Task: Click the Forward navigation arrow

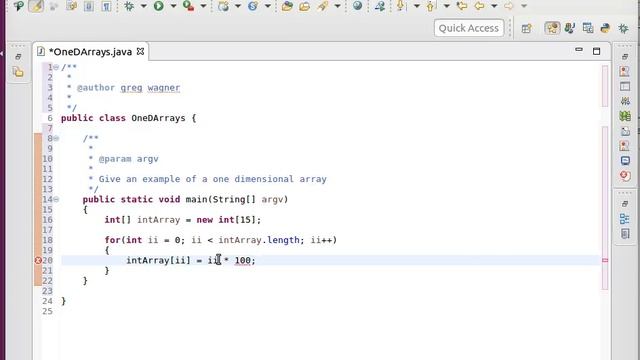Action: (x=509, y=6)
